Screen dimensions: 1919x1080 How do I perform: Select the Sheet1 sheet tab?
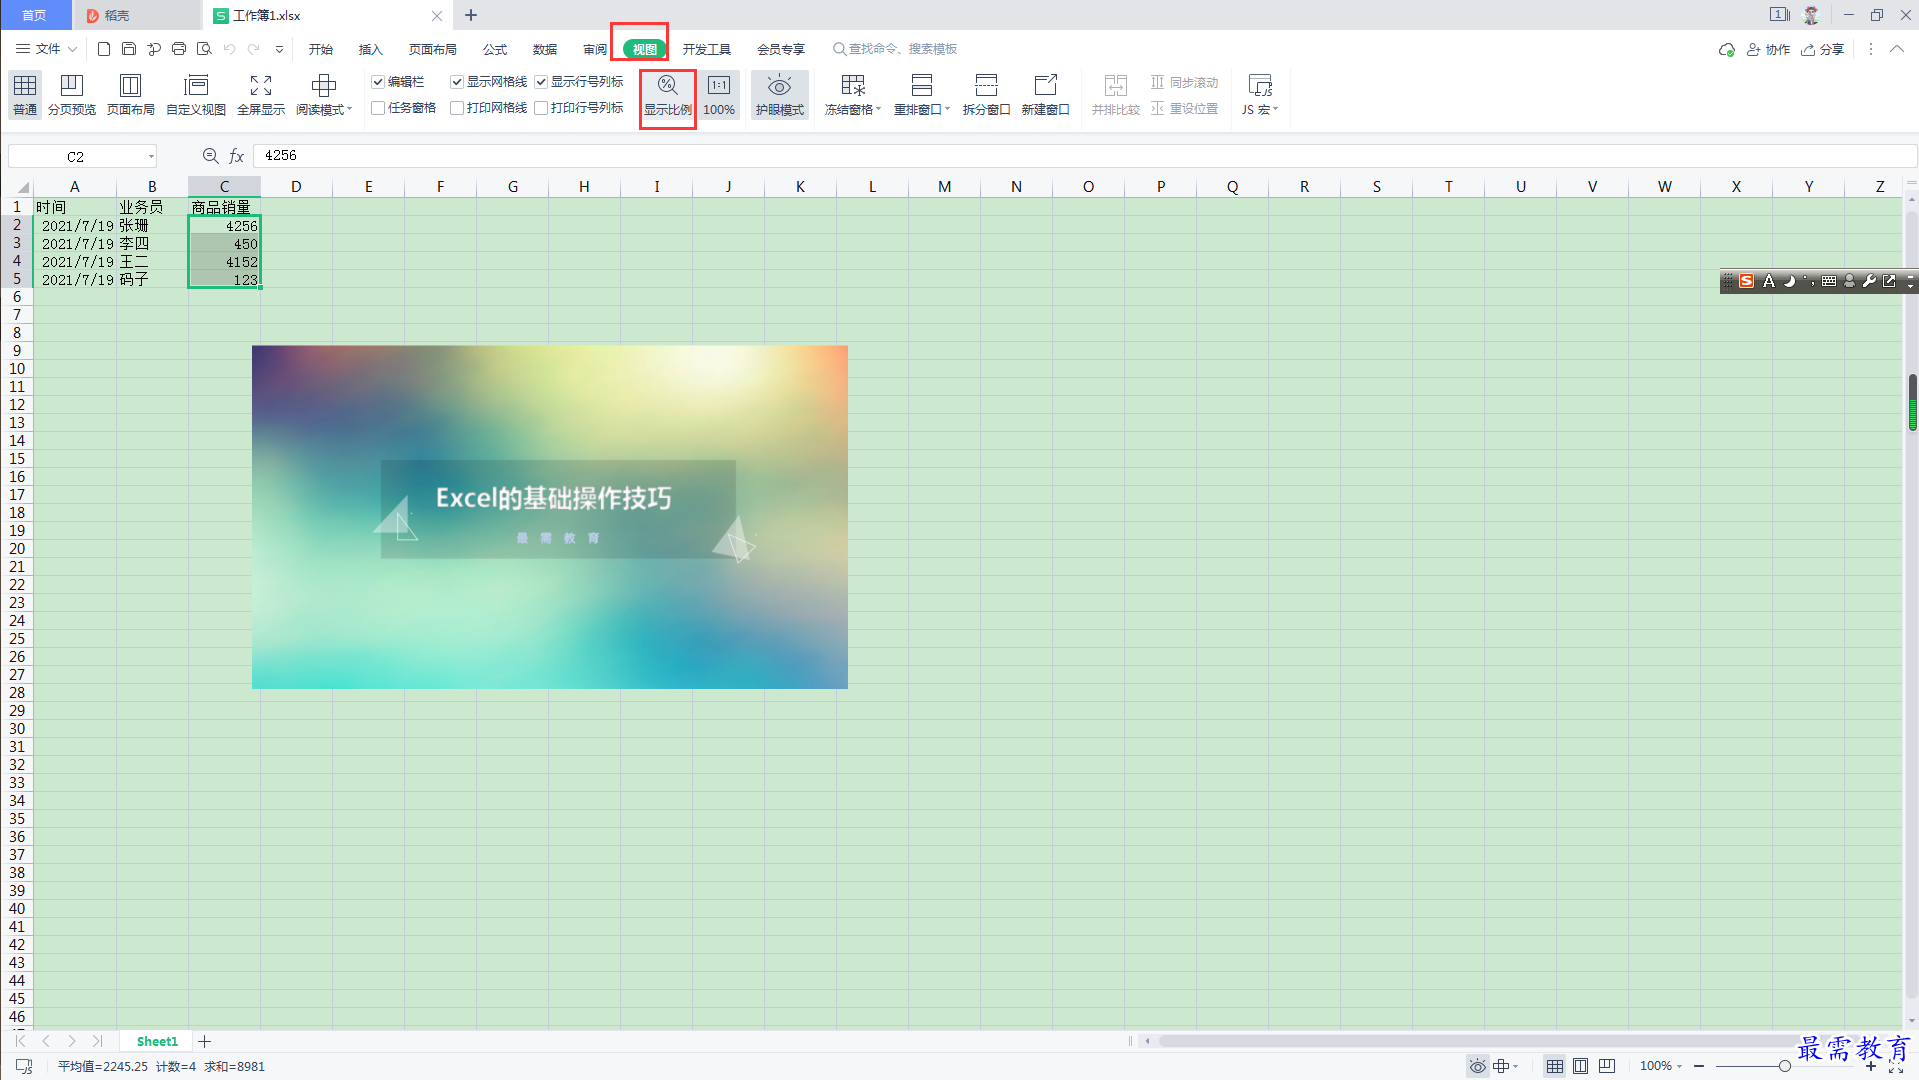(157, 1041)
